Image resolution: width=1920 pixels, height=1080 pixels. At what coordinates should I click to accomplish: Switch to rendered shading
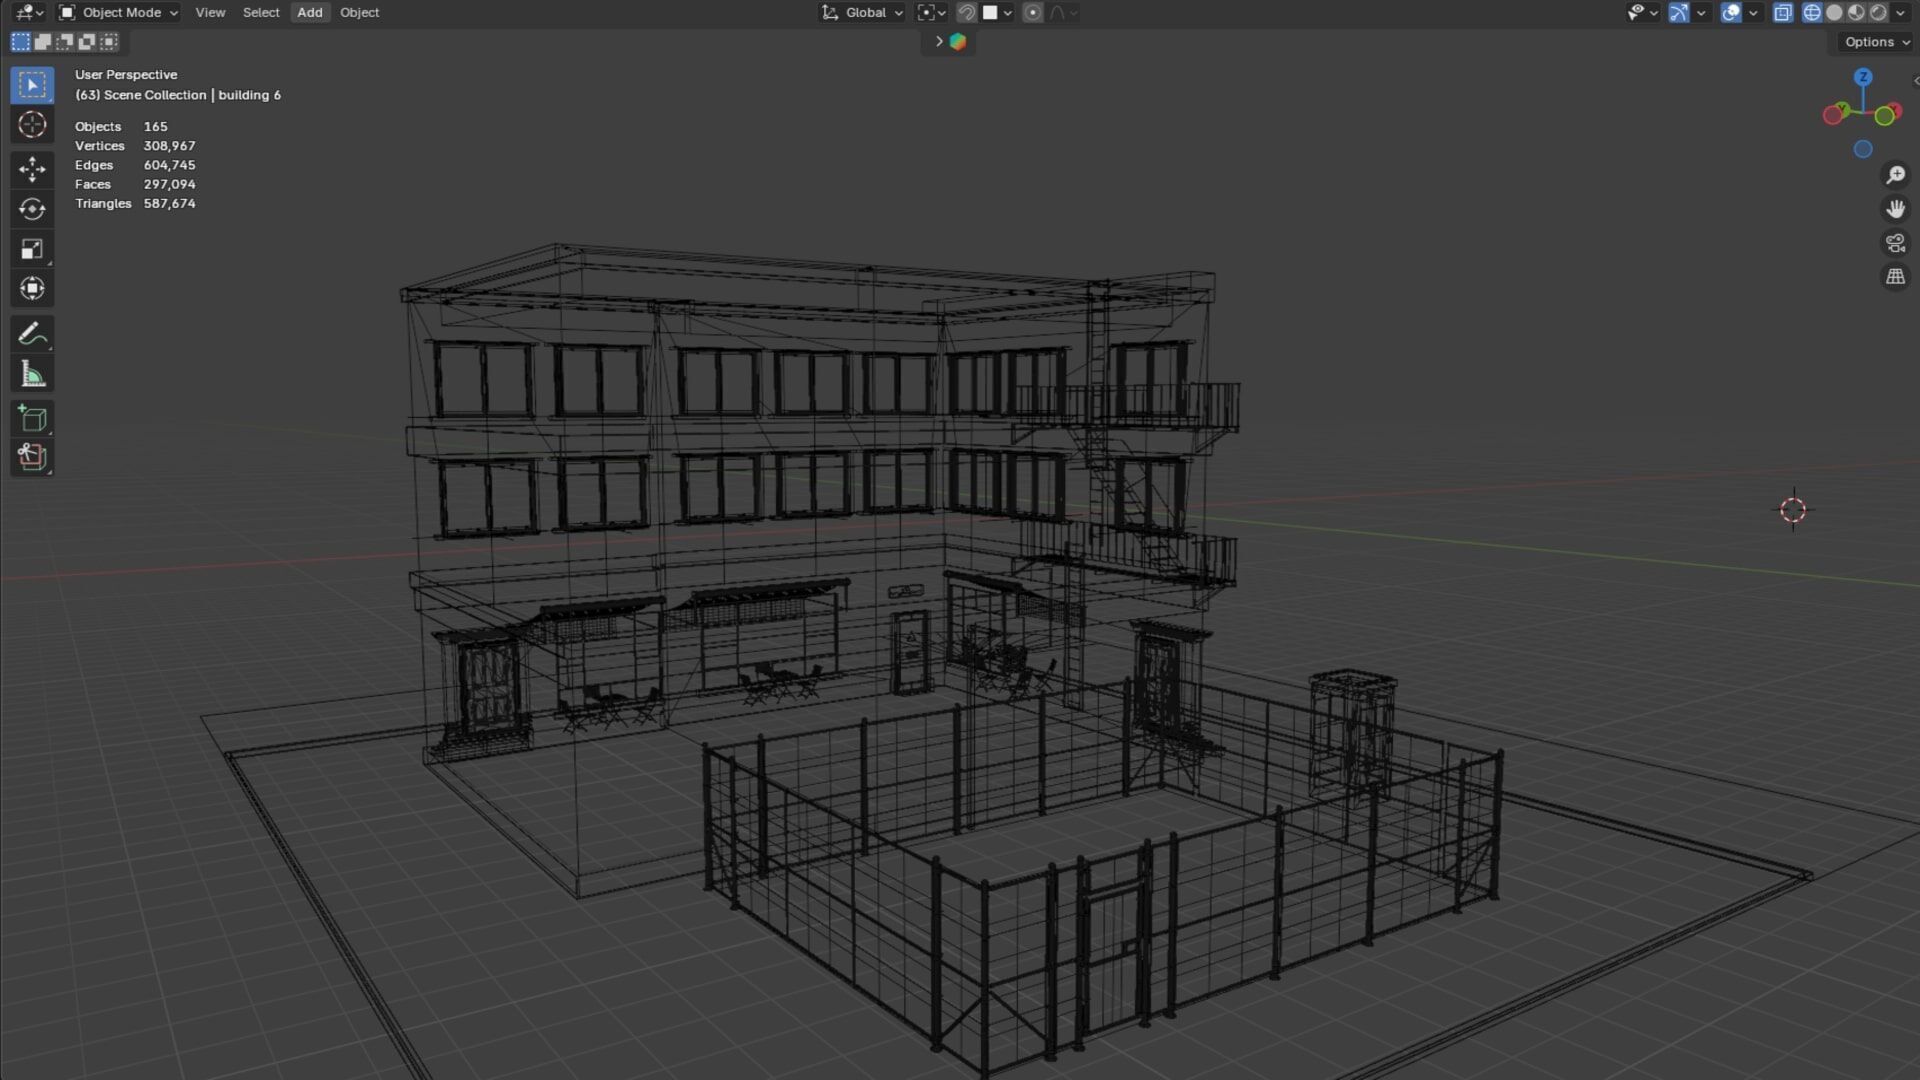click(x=1878, y=13)
